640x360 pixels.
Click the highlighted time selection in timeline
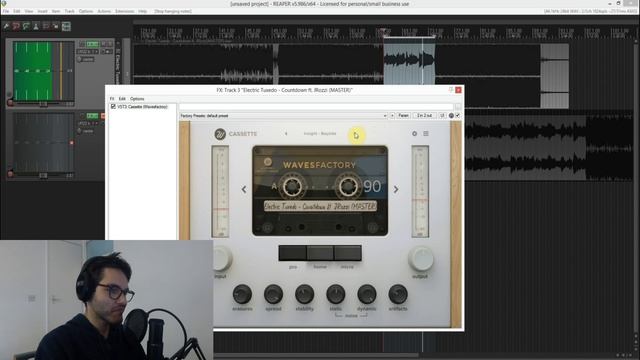[x=409, y=64]
